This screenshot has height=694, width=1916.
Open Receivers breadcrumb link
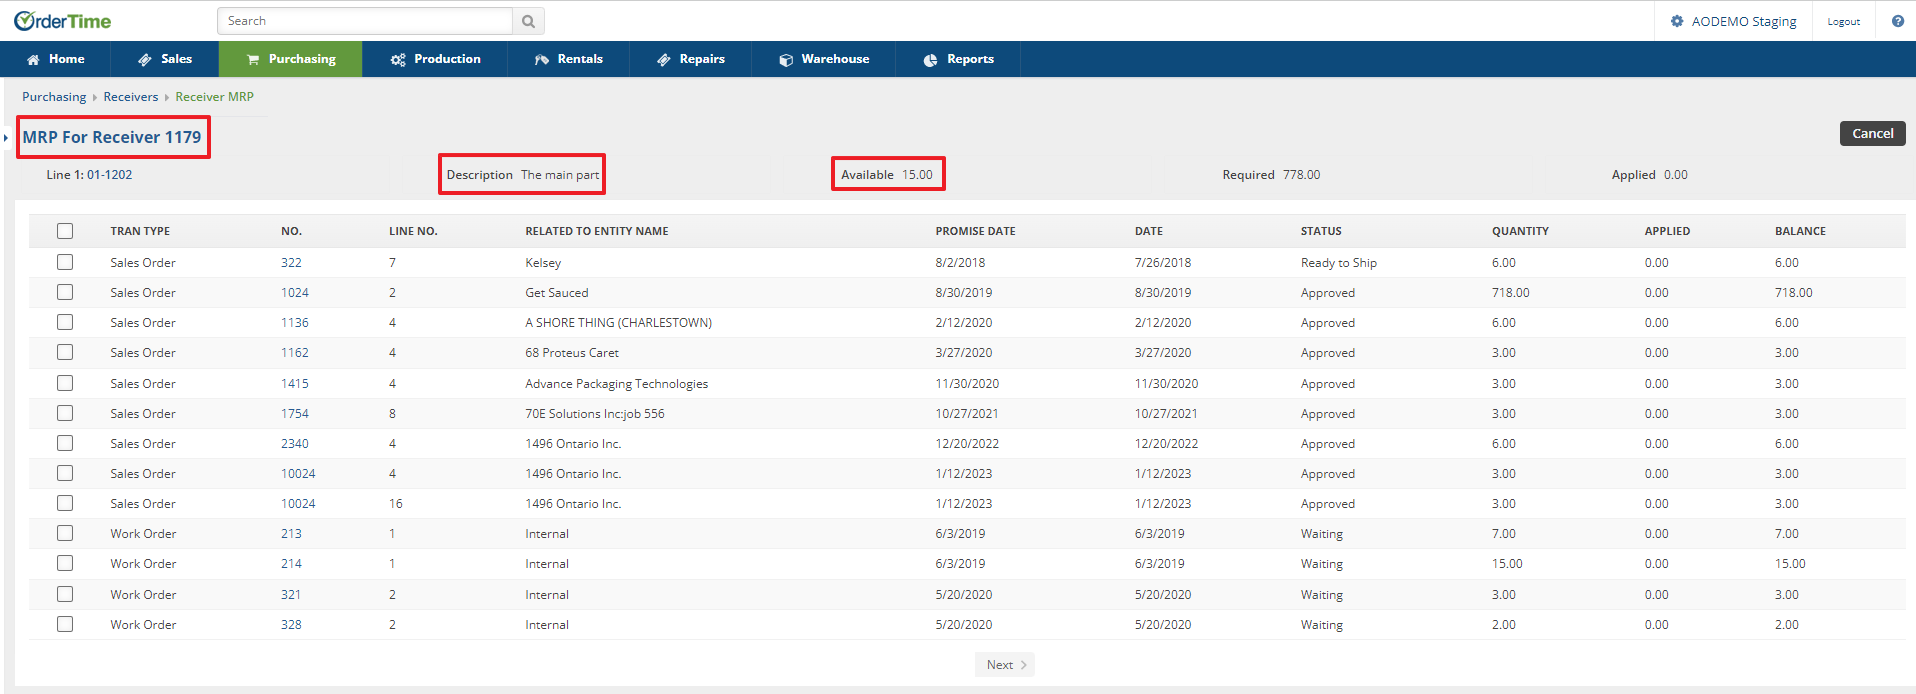coord(131,97)
